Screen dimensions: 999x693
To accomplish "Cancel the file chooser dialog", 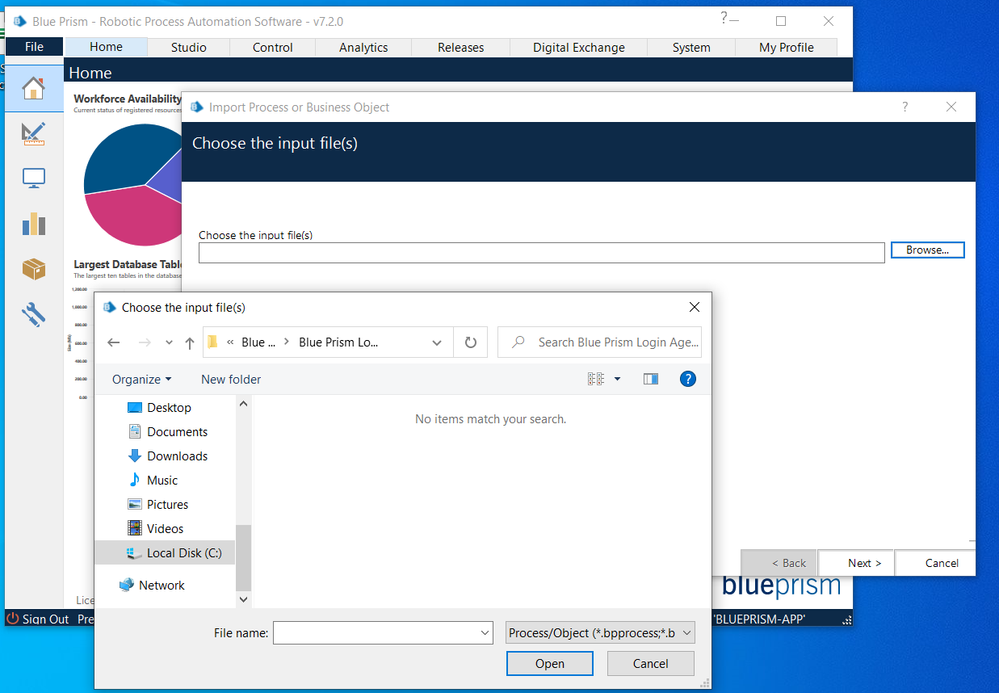I will click(x=650, y=664).
